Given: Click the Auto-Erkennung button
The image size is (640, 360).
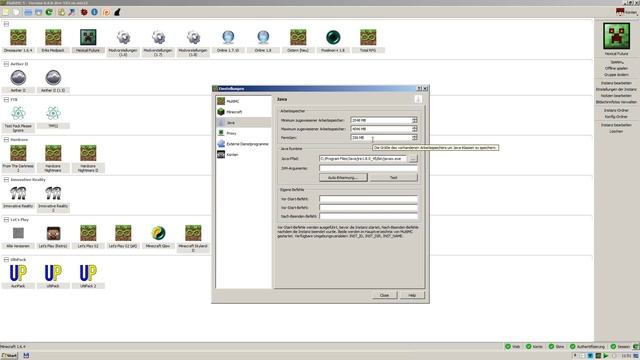Looking at the screenshot, I should click(x=343, y=178).
